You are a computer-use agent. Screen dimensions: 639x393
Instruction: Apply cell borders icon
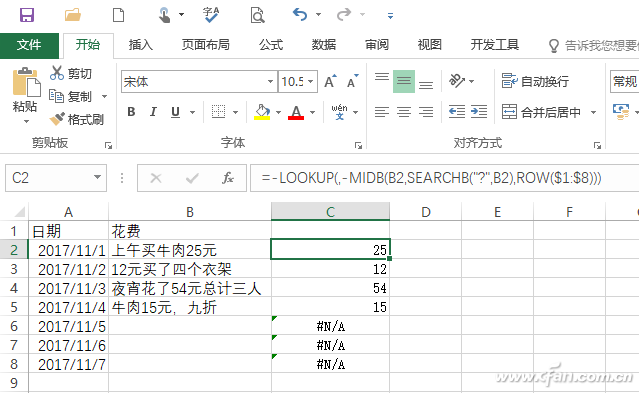(218, 112)
